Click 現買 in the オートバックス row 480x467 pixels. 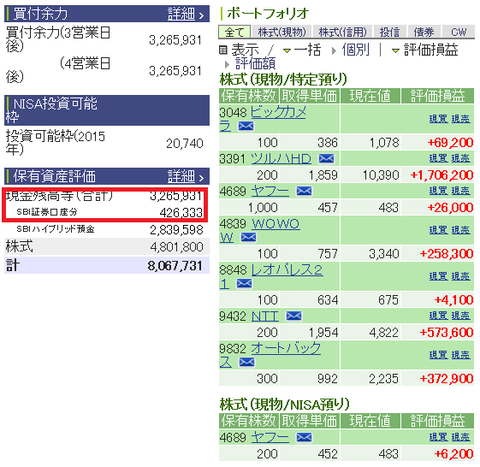439,355
